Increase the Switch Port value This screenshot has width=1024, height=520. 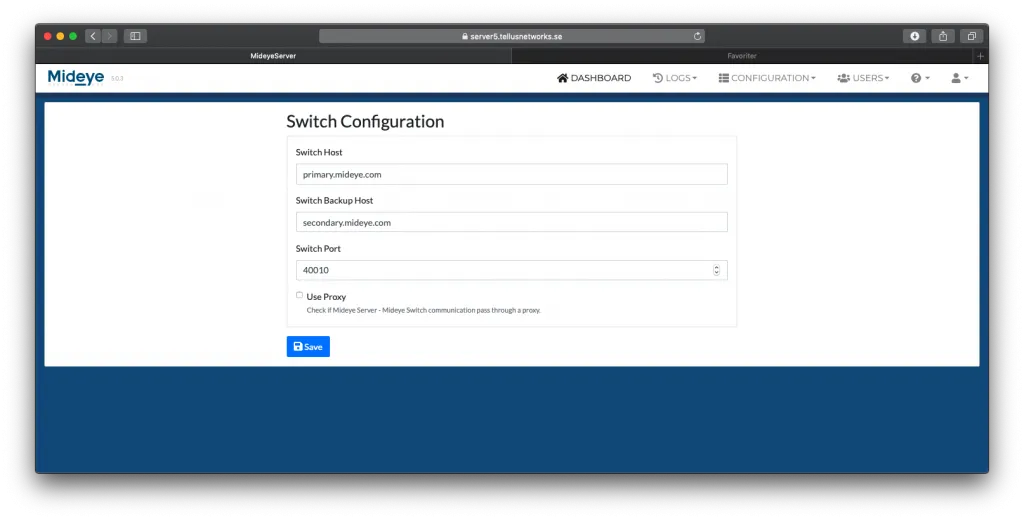click(716, 267)
